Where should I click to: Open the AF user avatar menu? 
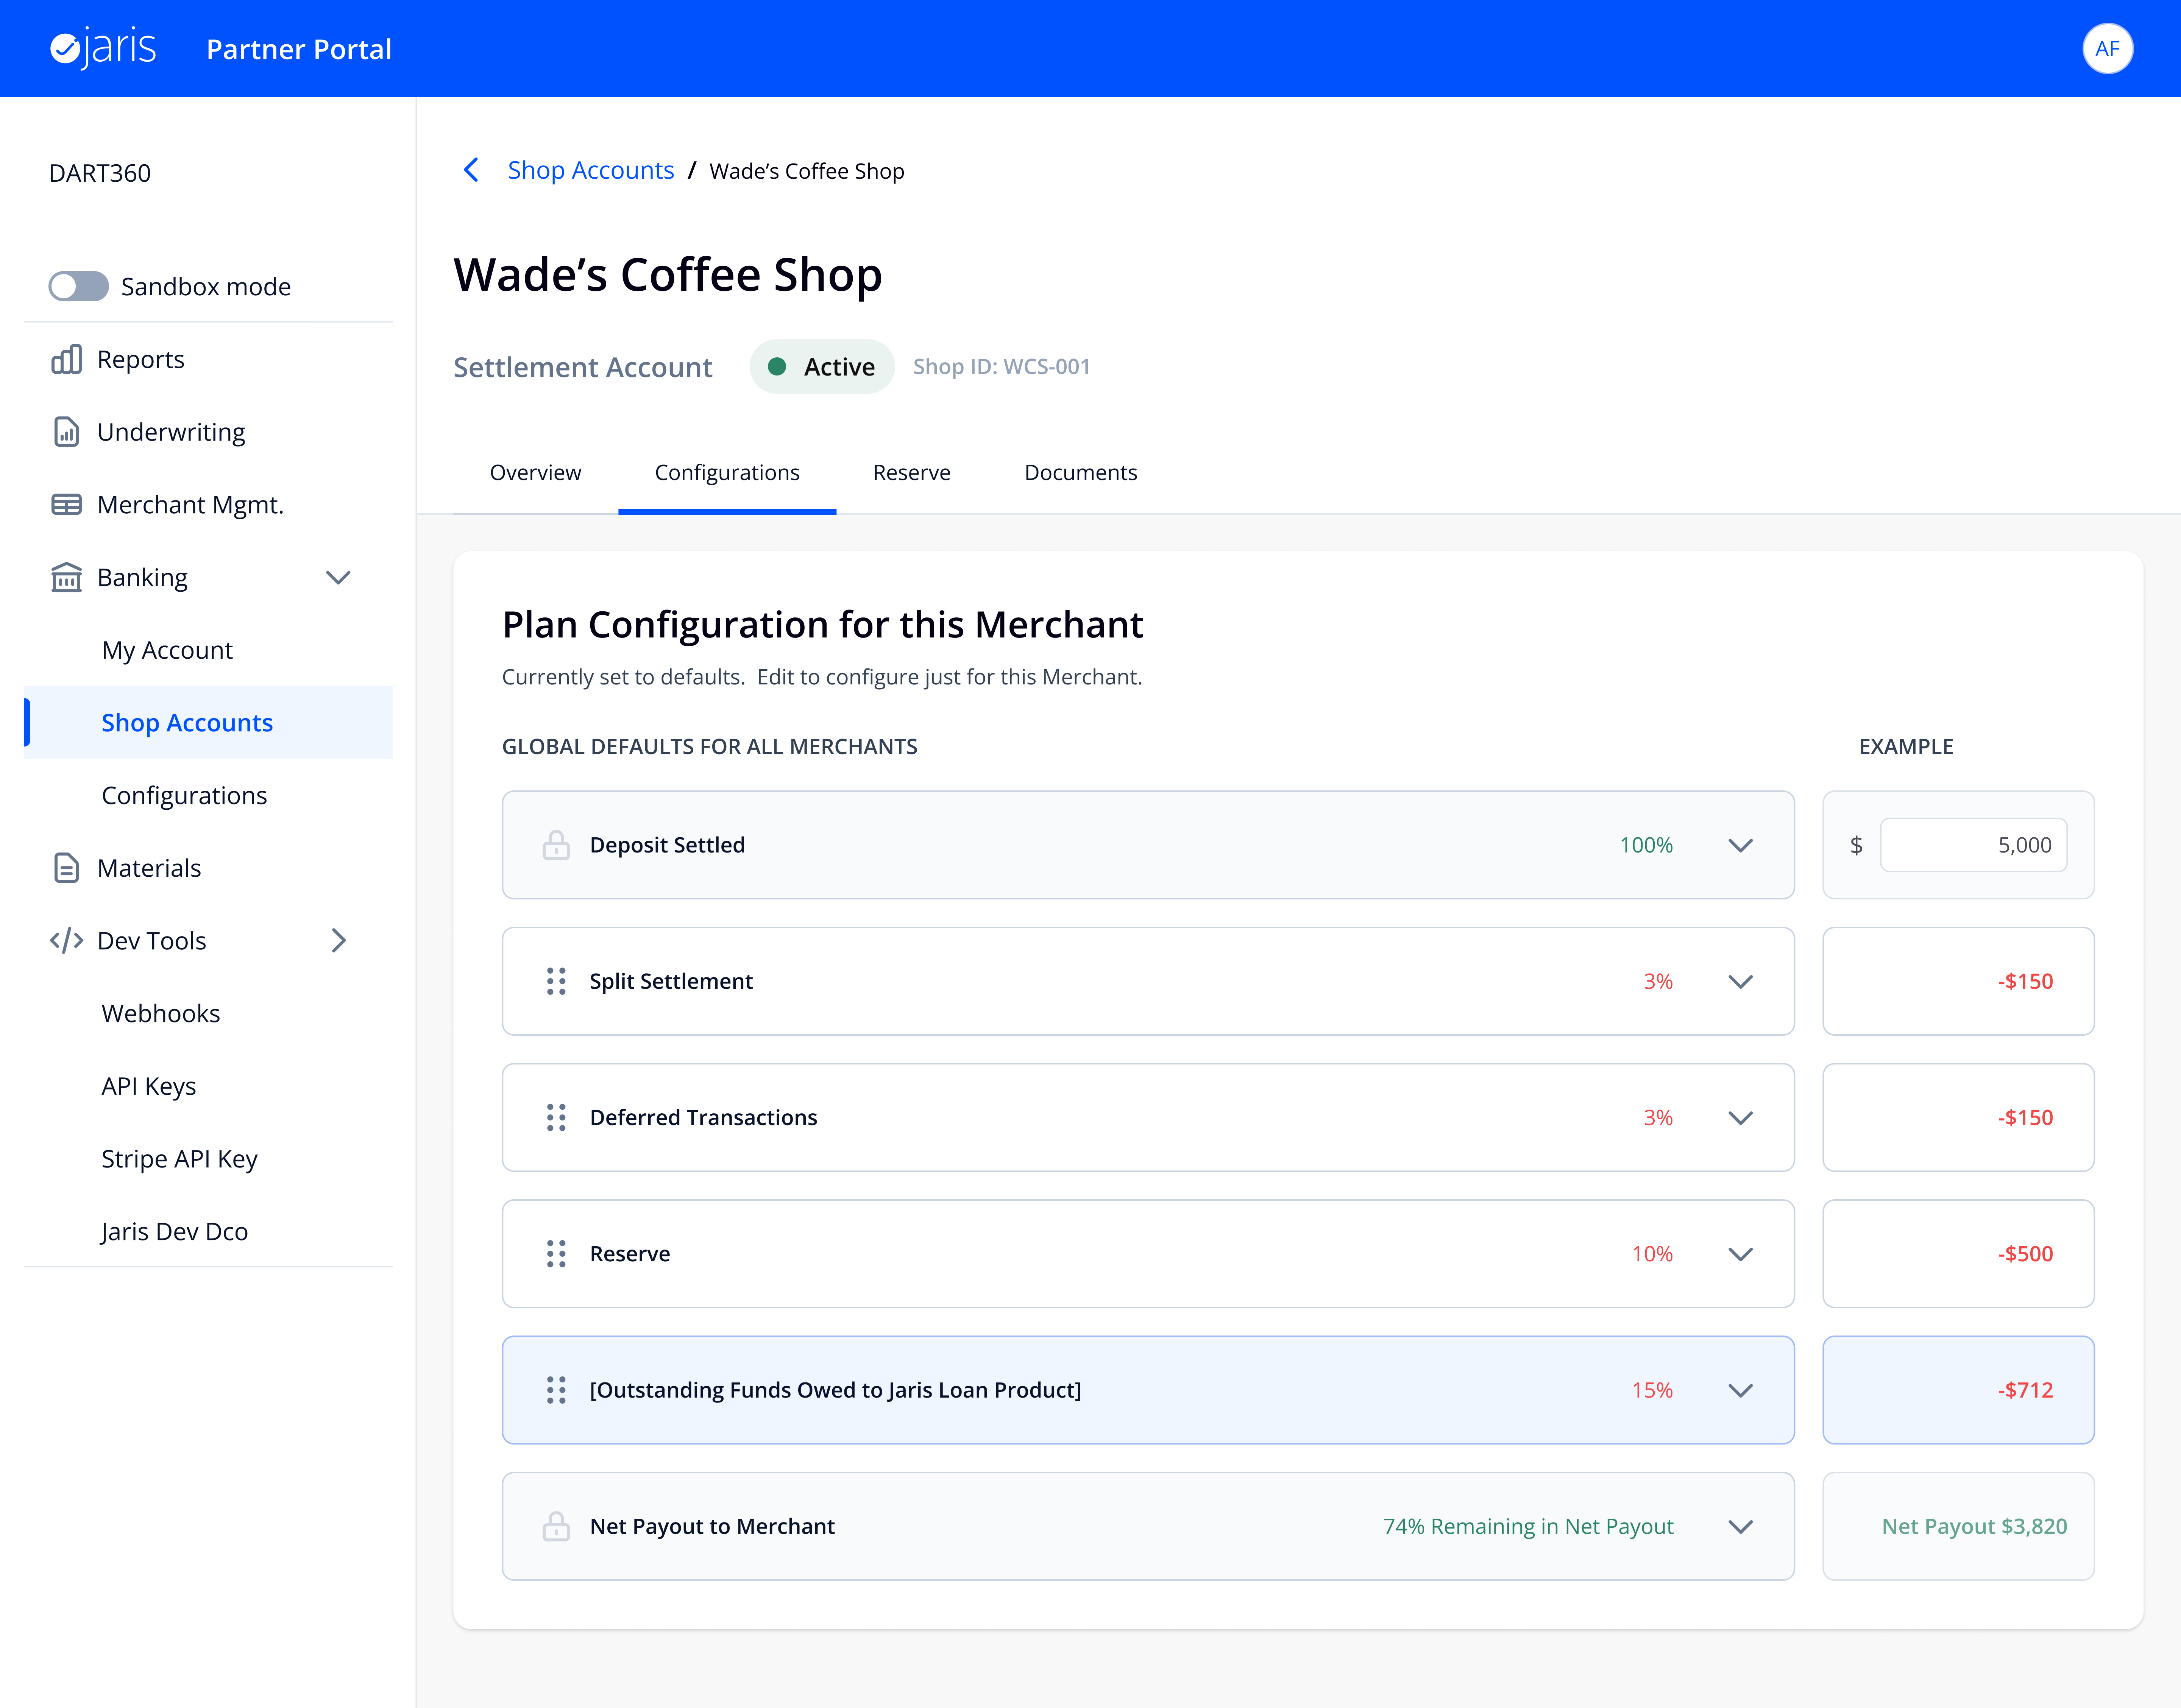pyautogui.click(x=2107, y=48)
